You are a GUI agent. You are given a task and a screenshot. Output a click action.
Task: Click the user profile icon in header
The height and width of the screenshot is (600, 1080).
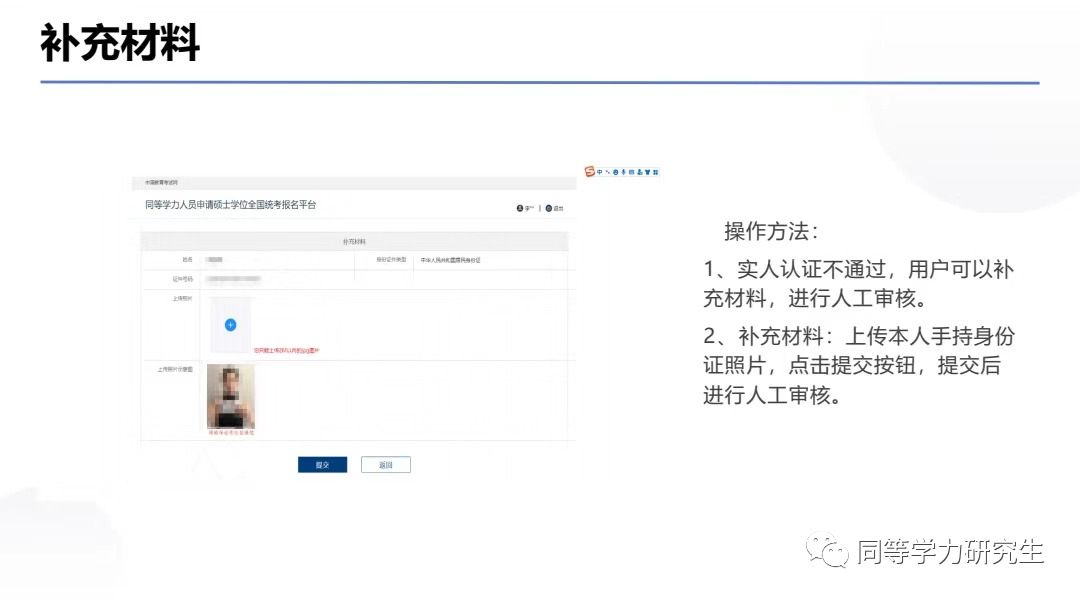click(x=521, y=208)
